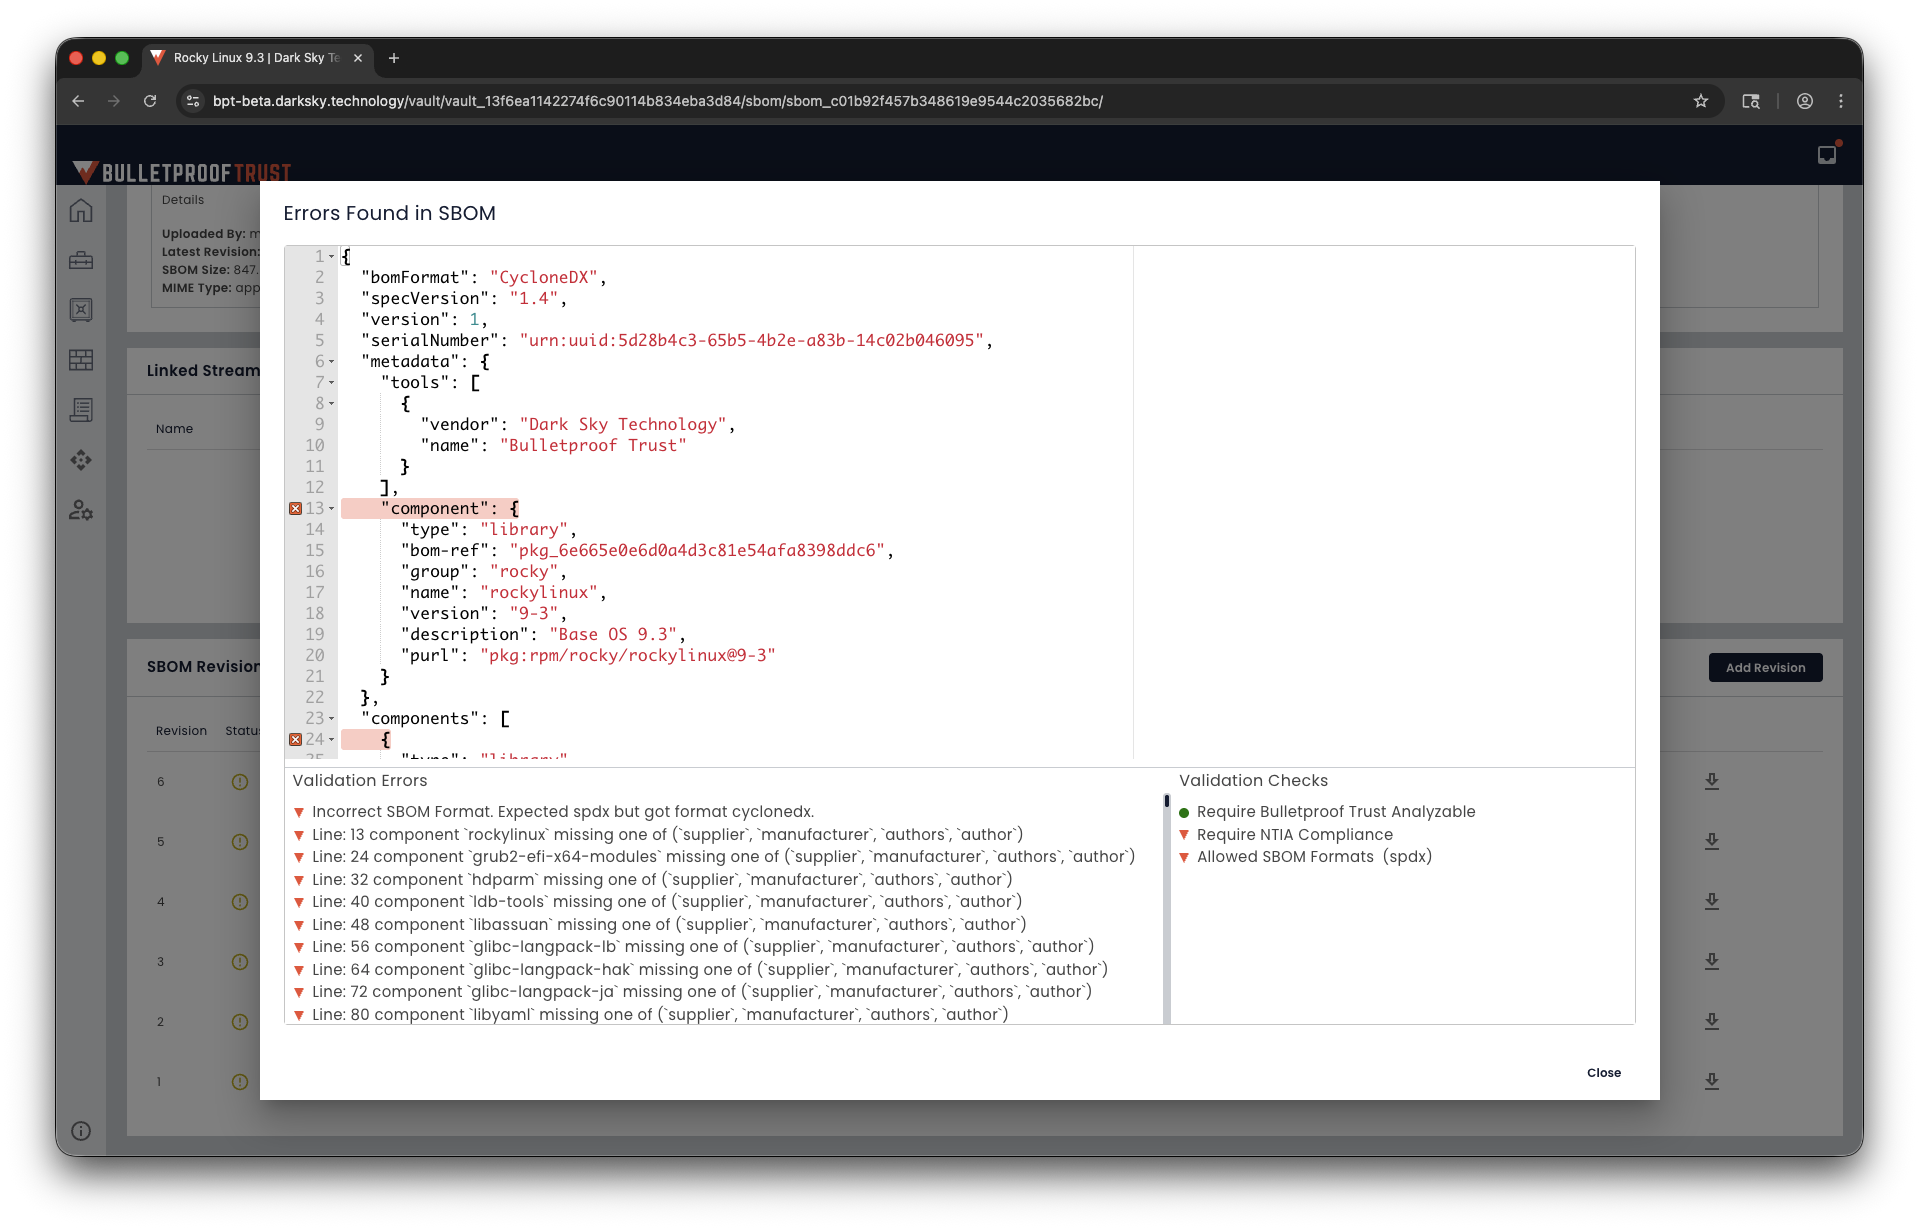Open notifications icon in the header
Viewport: 1919px width, 1230px height.
1827,155
